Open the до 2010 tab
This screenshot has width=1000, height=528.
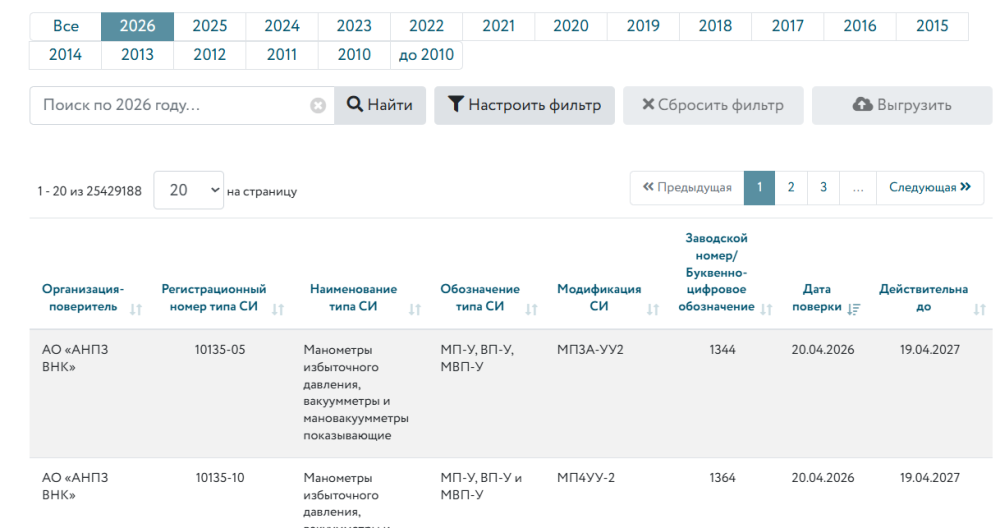(426, 55)
